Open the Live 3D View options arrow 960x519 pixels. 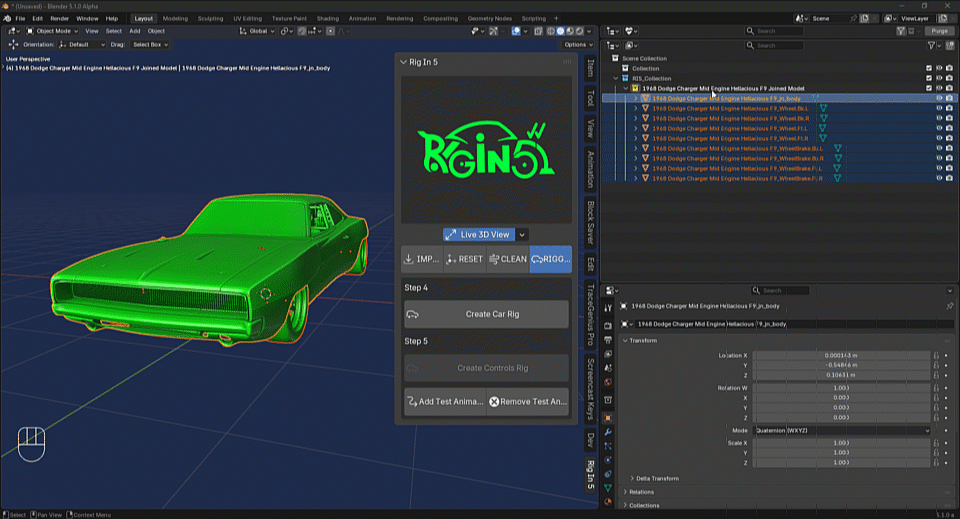[522, 234]
